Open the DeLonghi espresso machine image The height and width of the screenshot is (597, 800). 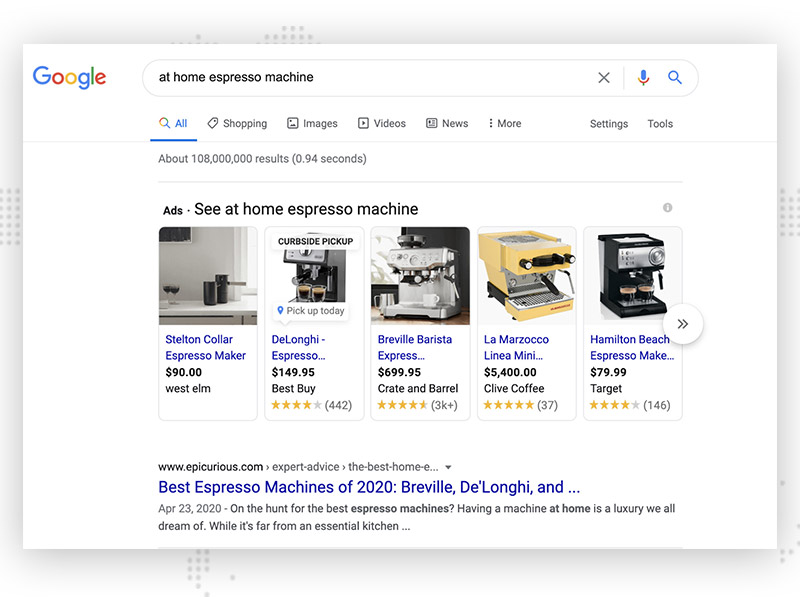click(314, 276)
